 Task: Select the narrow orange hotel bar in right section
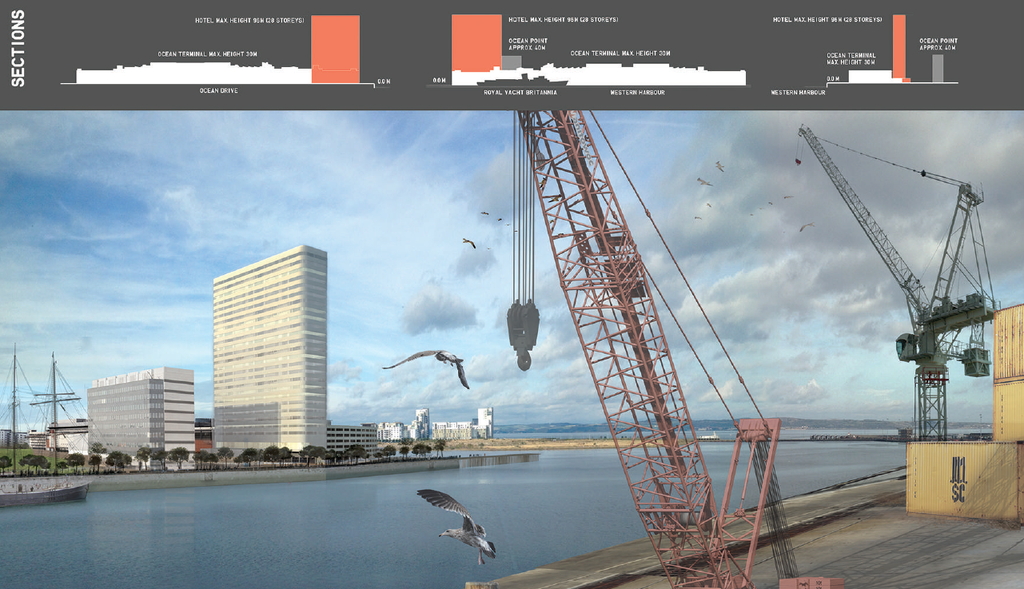(x=898, y=46)
